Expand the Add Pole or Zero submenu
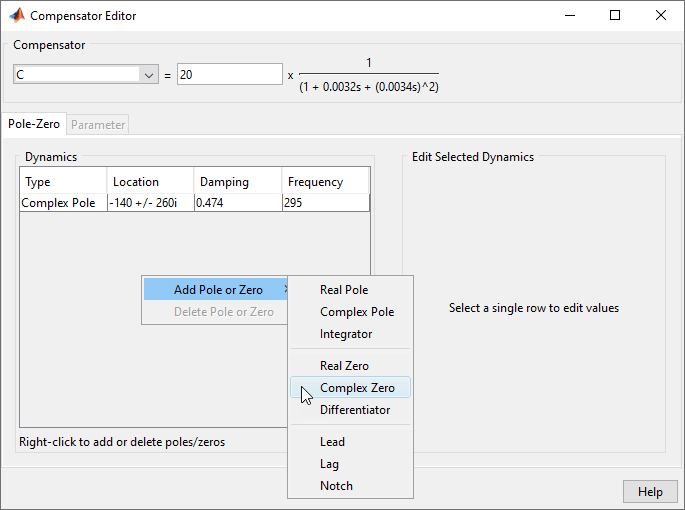The width and height of the screenshot is (685, 510). coord(218,290)
